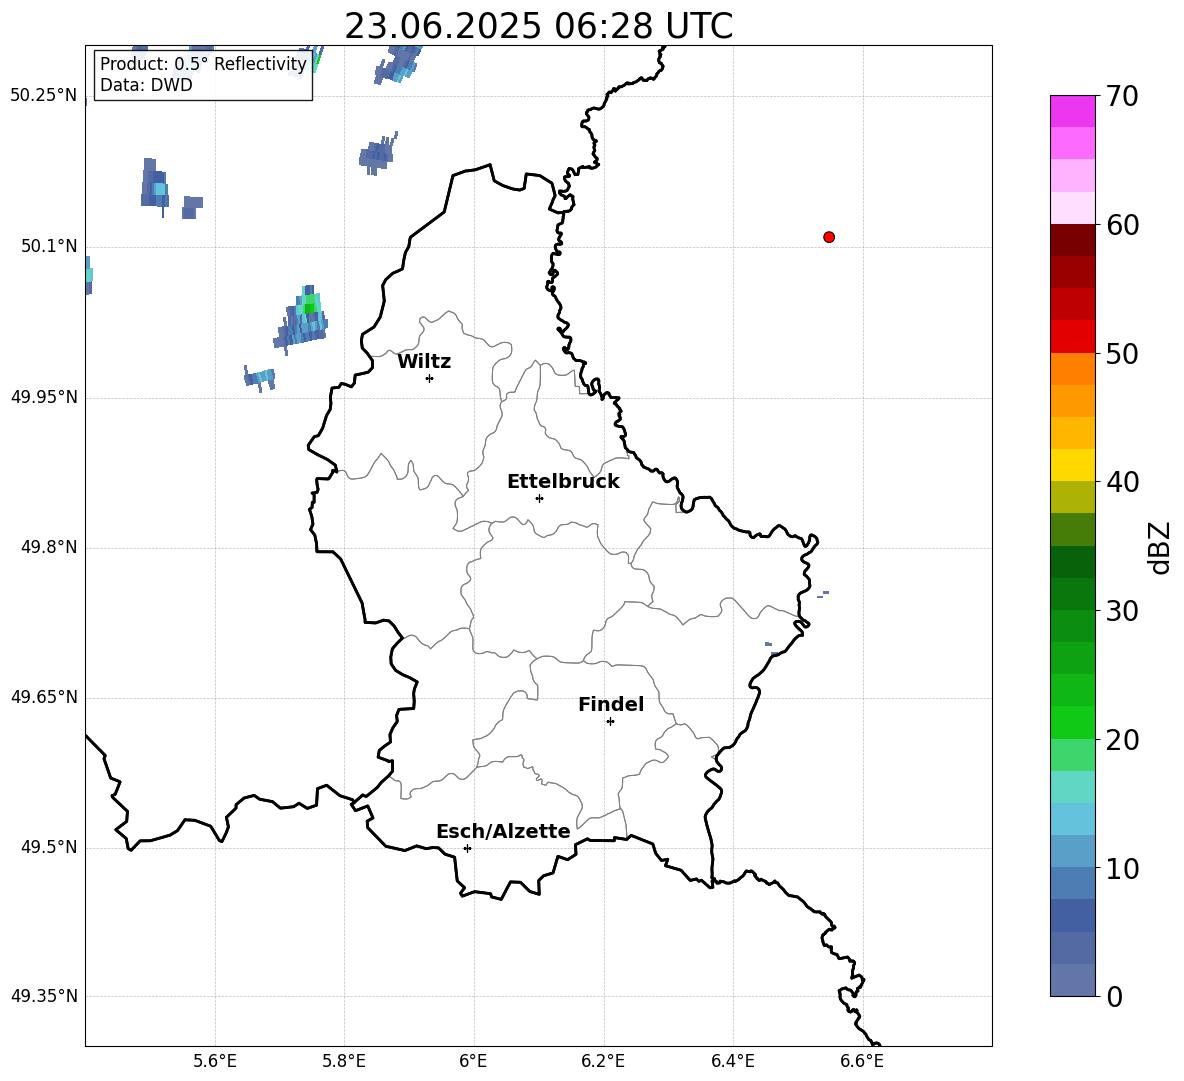Click the longitude label 6°E
This screenshot has width=1184, height=1081.
click(x=473, y=1061)
